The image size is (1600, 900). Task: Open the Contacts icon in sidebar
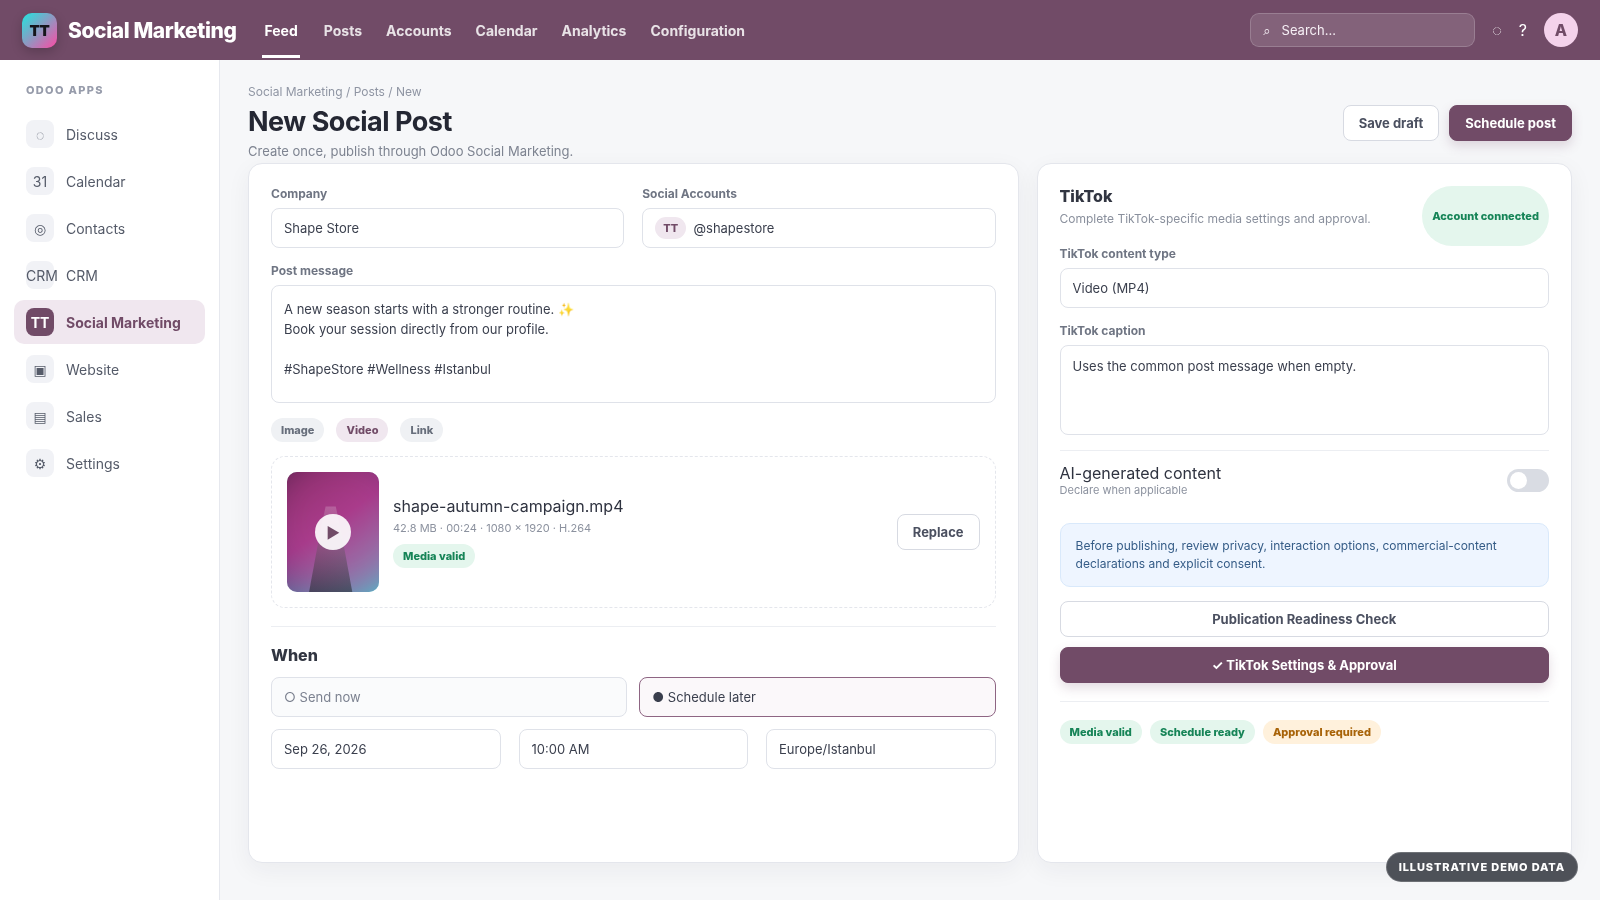click(x=40, y=229)
